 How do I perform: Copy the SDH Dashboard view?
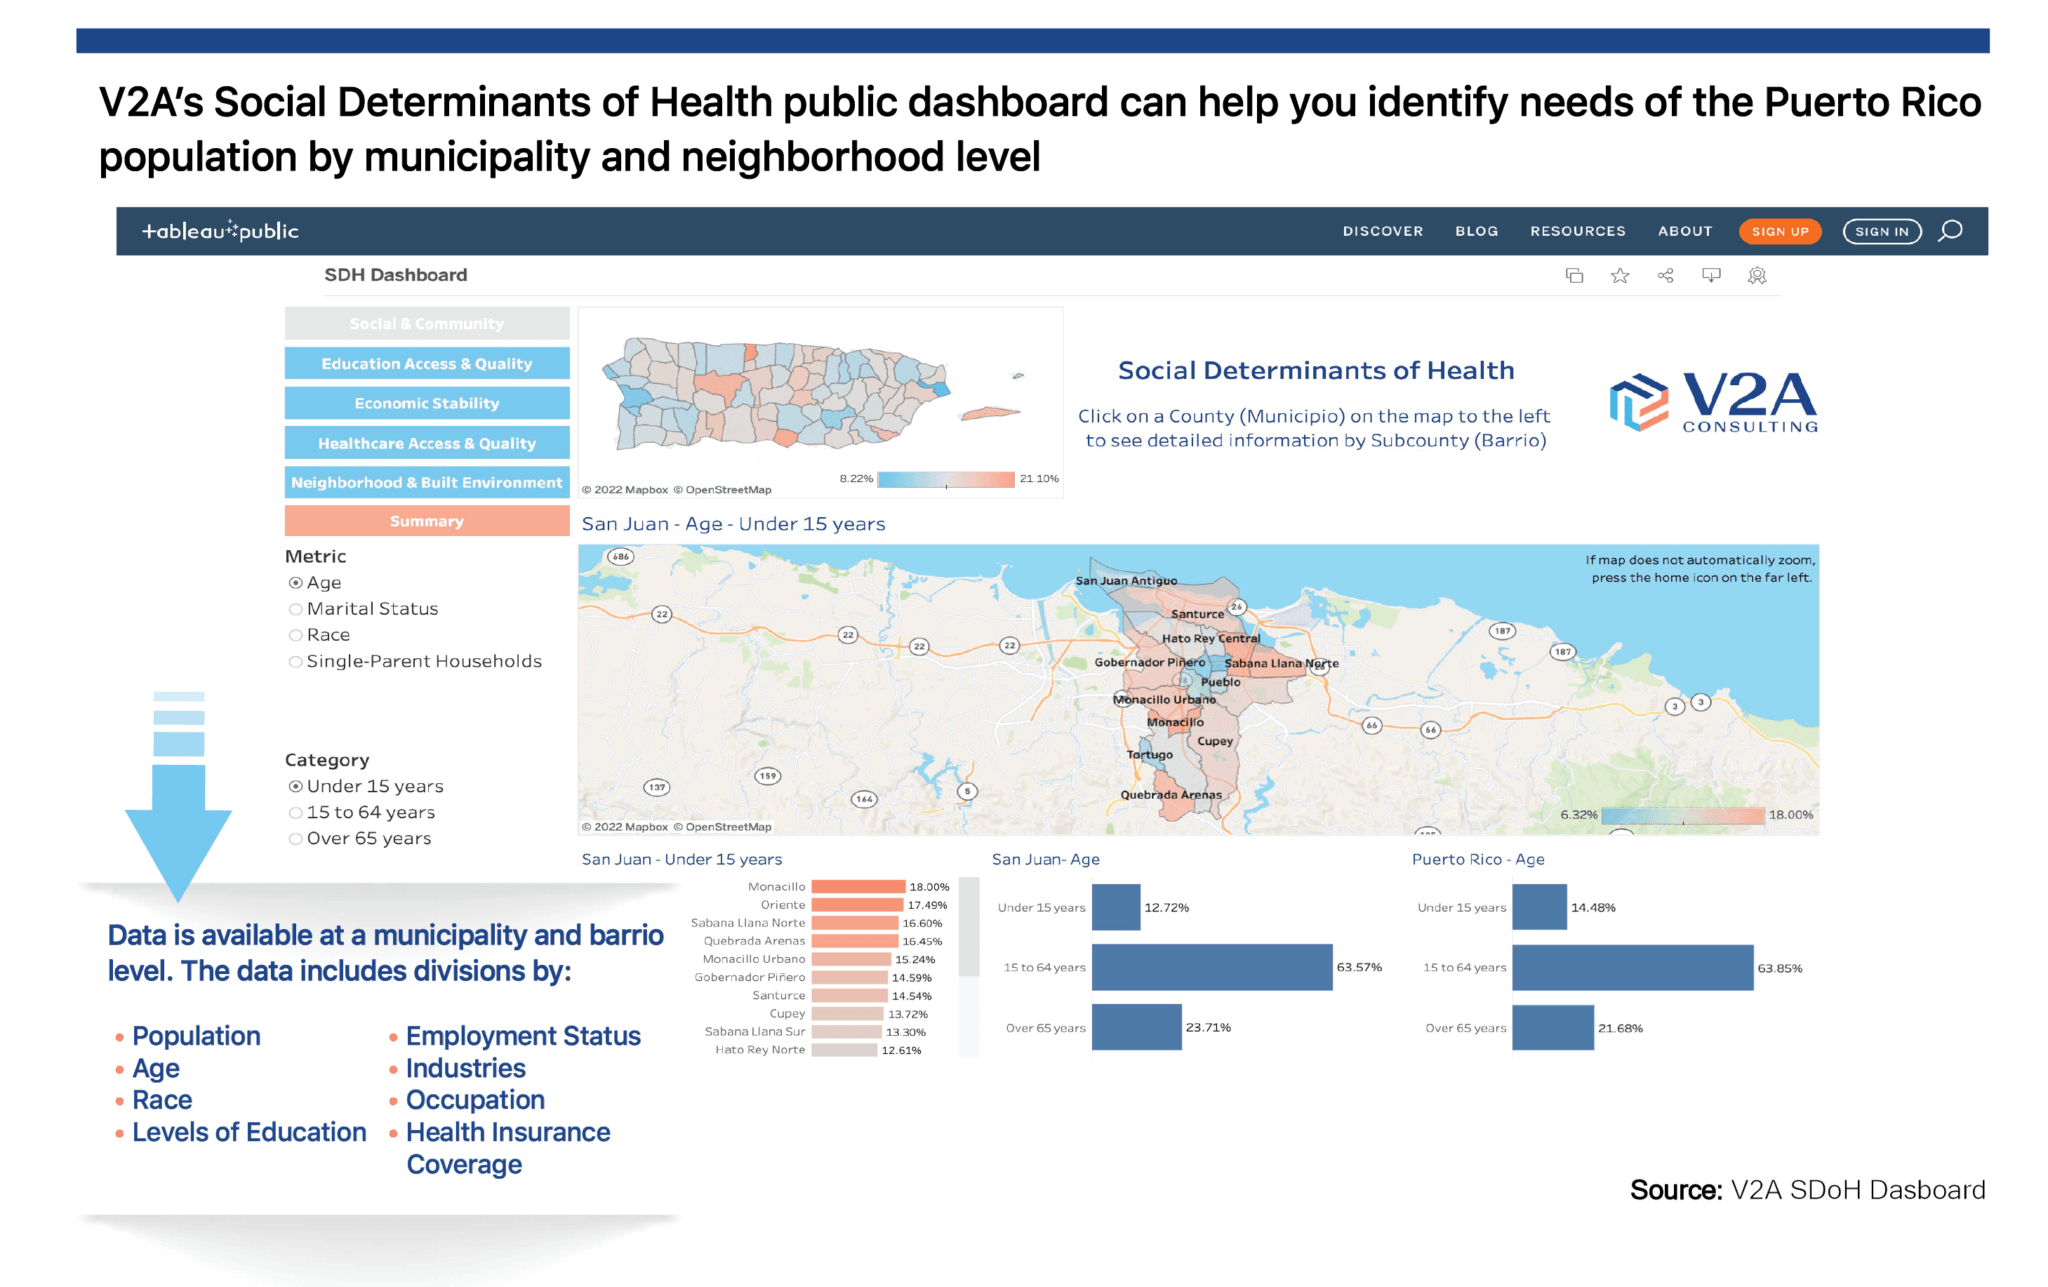1575,275
